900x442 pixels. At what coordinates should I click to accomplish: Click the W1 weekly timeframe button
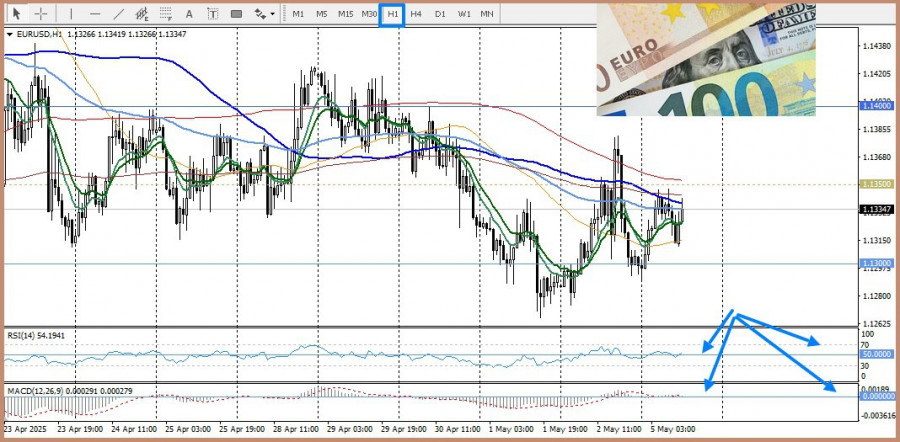464,14
